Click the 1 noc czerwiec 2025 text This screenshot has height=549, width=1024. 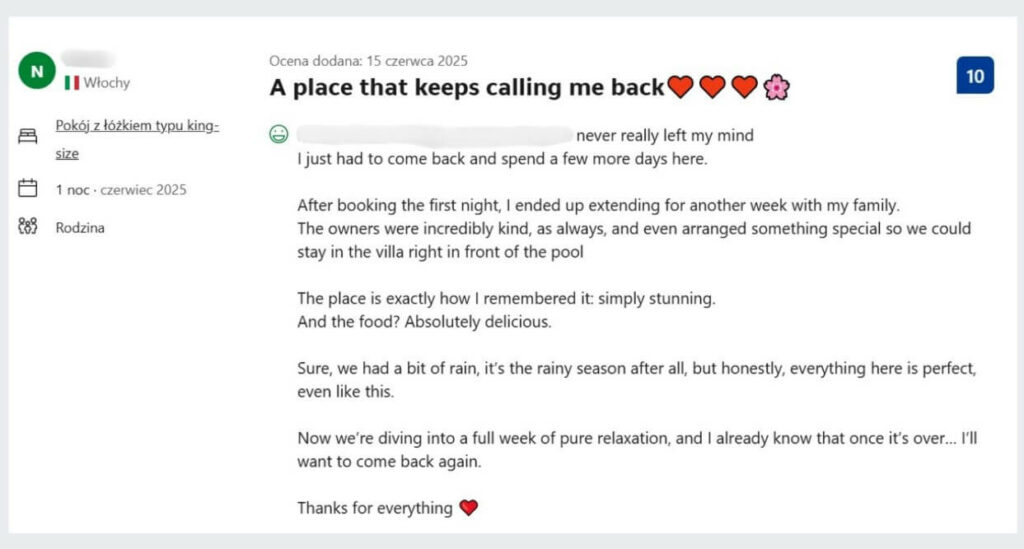pyautogui.click(x=121, y=189)
